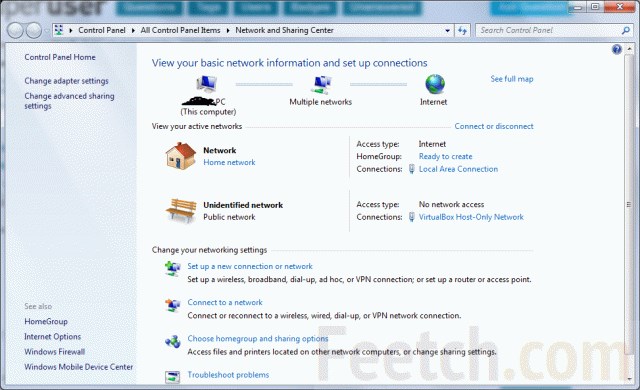Expand the arrow after Control Panel breadcrumb

click(133, 30)
